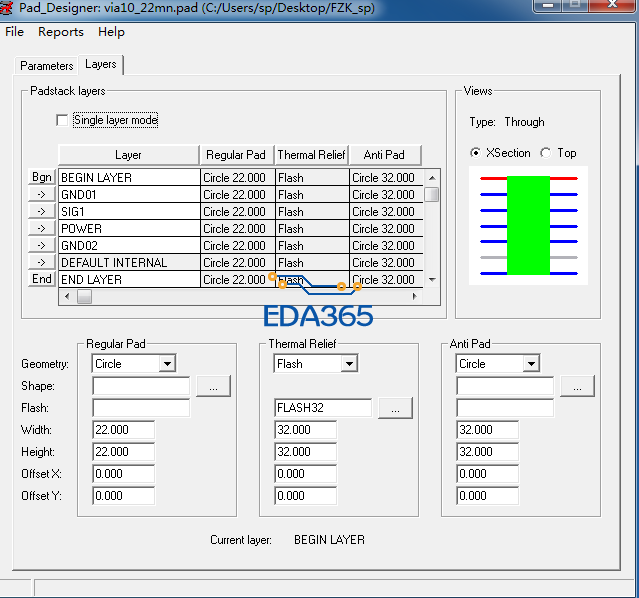Open the Help menu
The height and width of the screenshot is (598, 639).
tap(111, 32)
